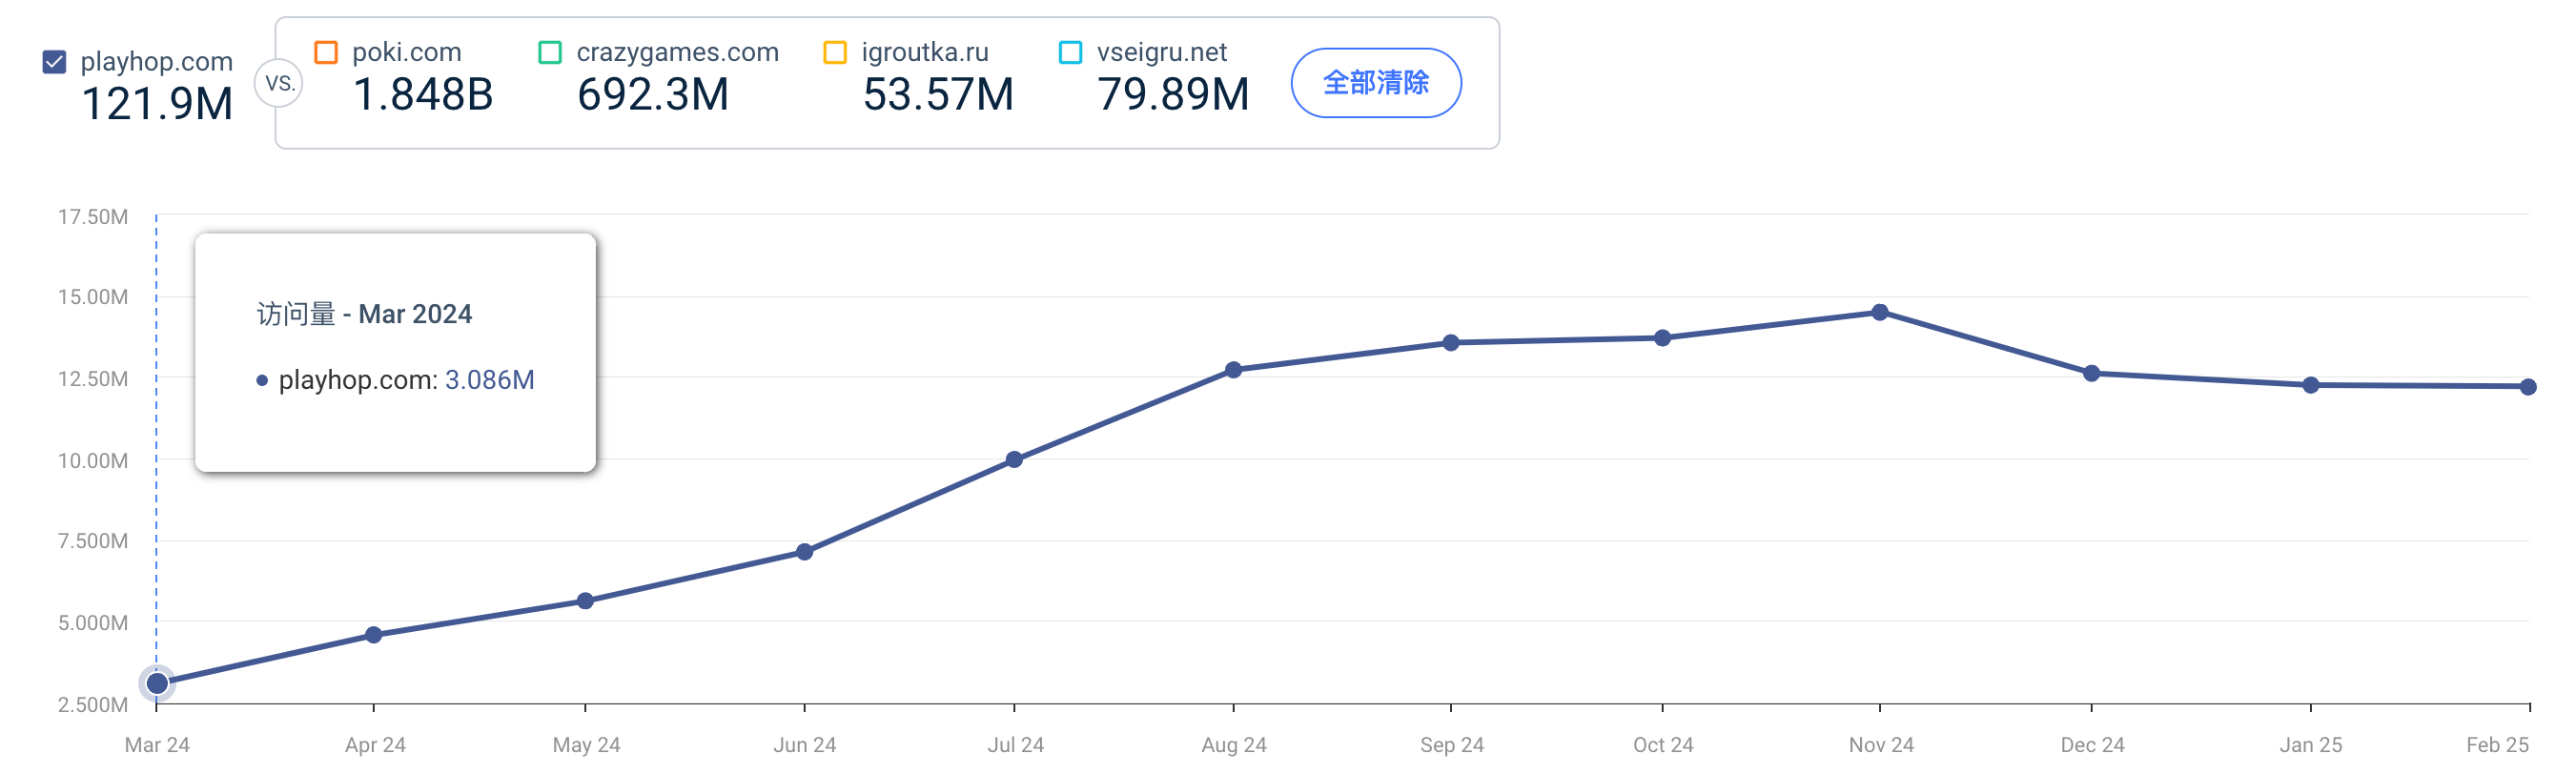Click the playhop.com 121.9M total
Viewport: 2576px width, 774px height.
(157, 104)
